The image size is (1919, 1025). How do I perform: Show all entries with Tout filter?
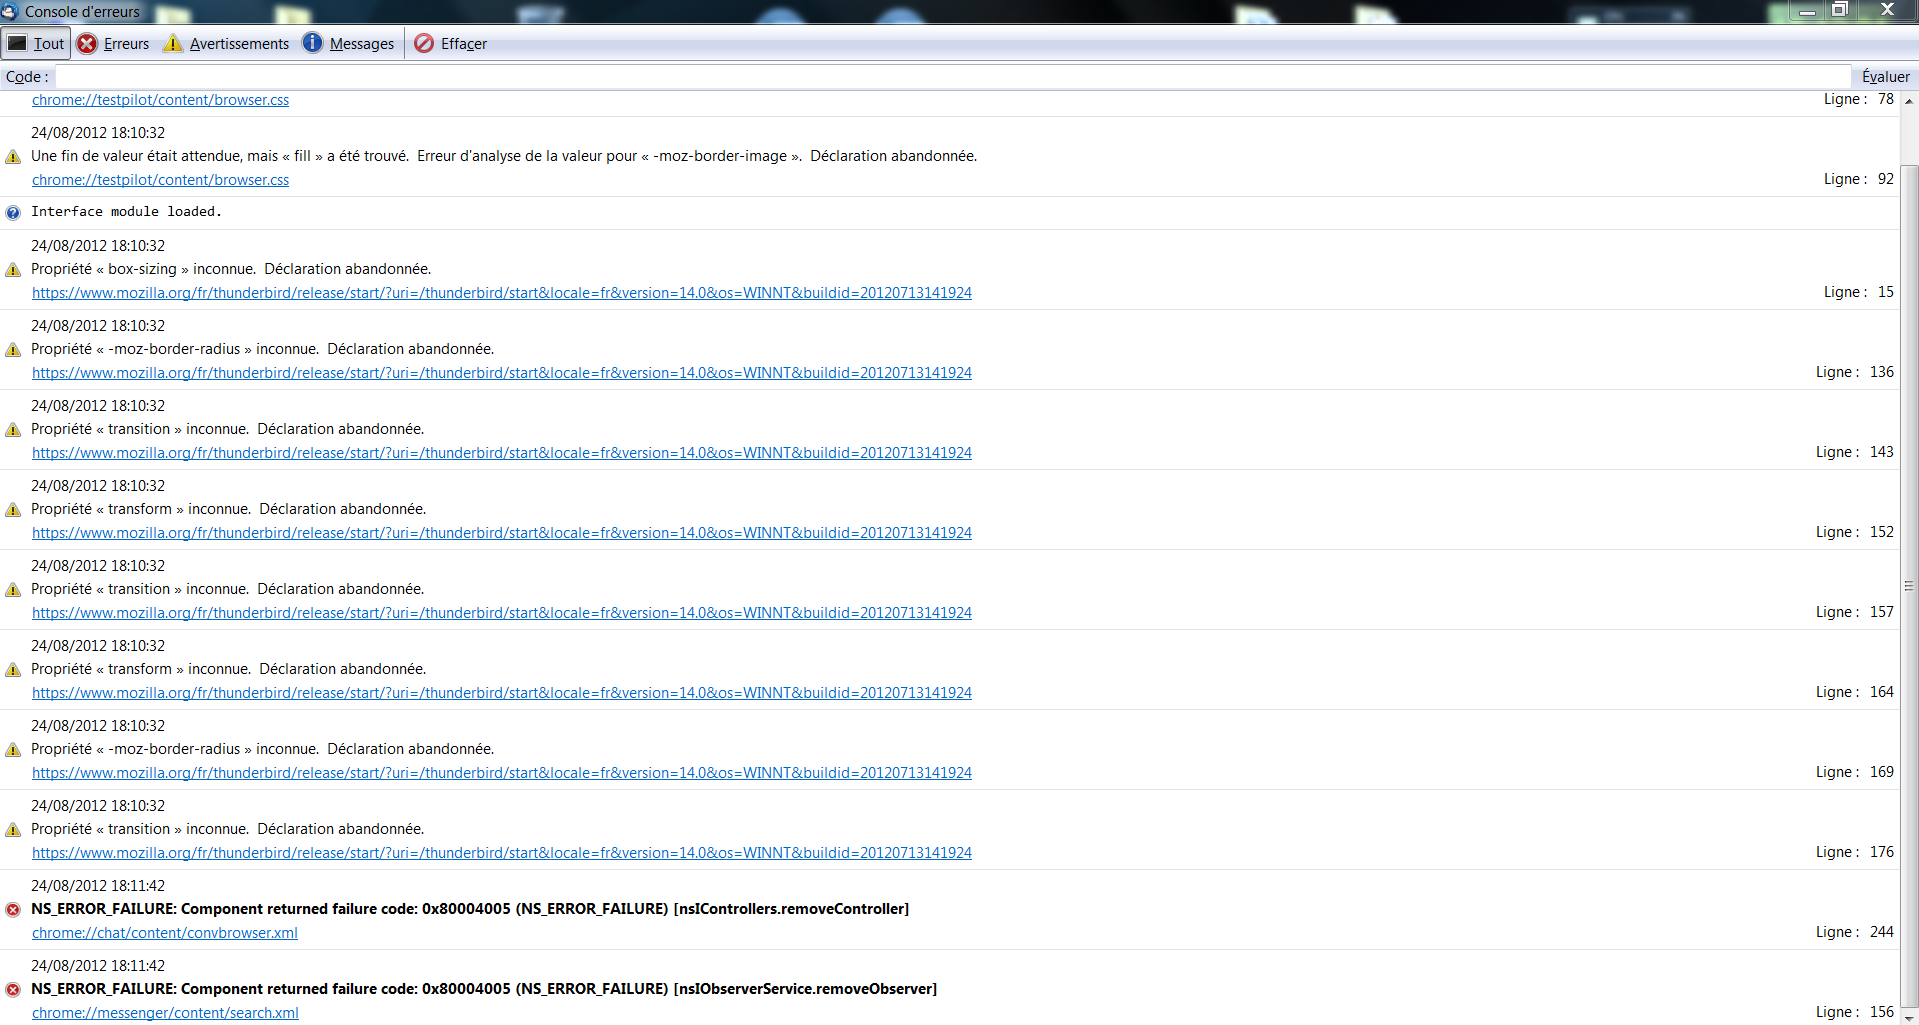click(36, 43)
